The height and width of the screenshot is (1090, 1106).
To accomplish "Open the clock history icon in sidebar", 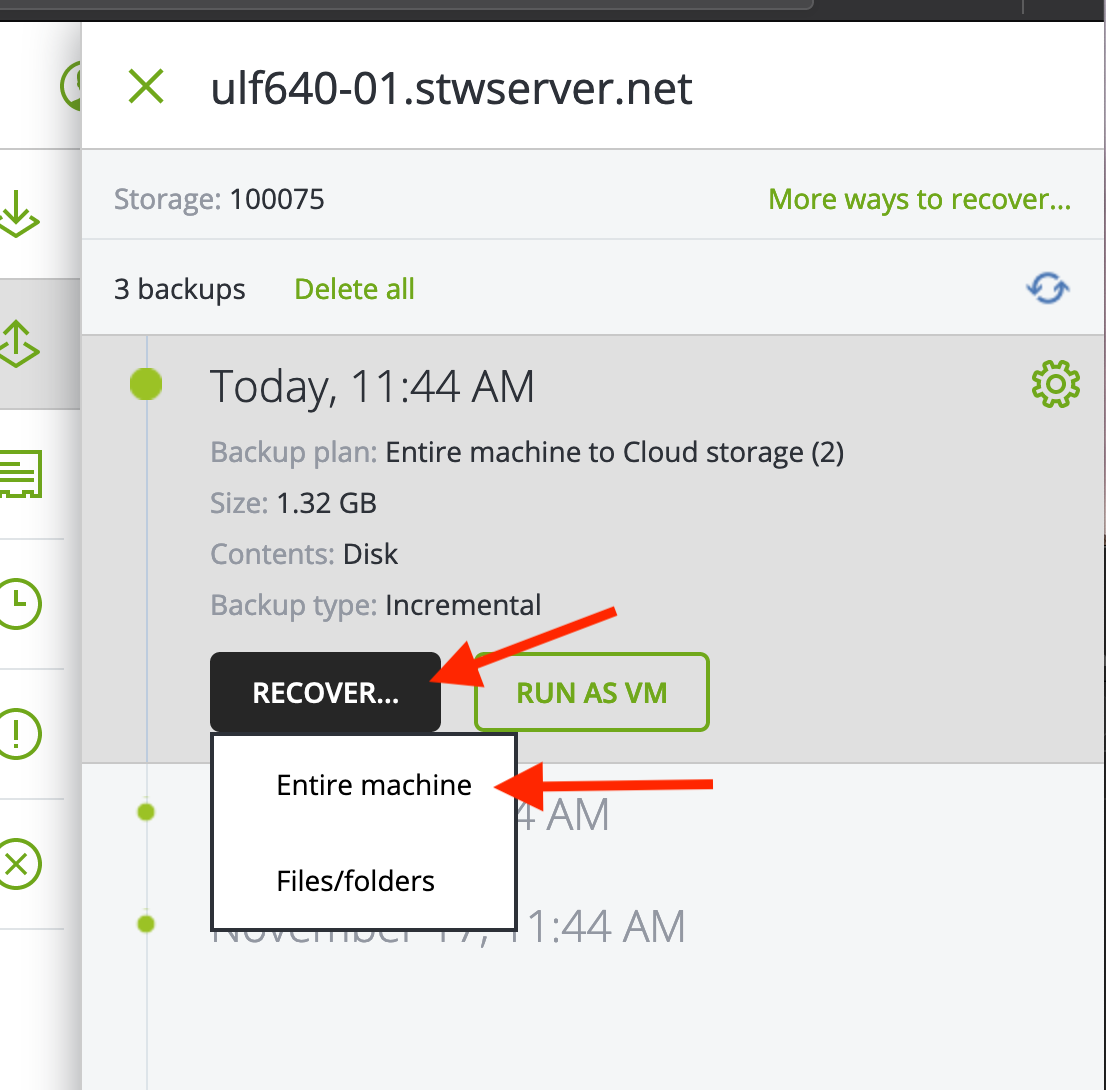I will click(18, 604).
